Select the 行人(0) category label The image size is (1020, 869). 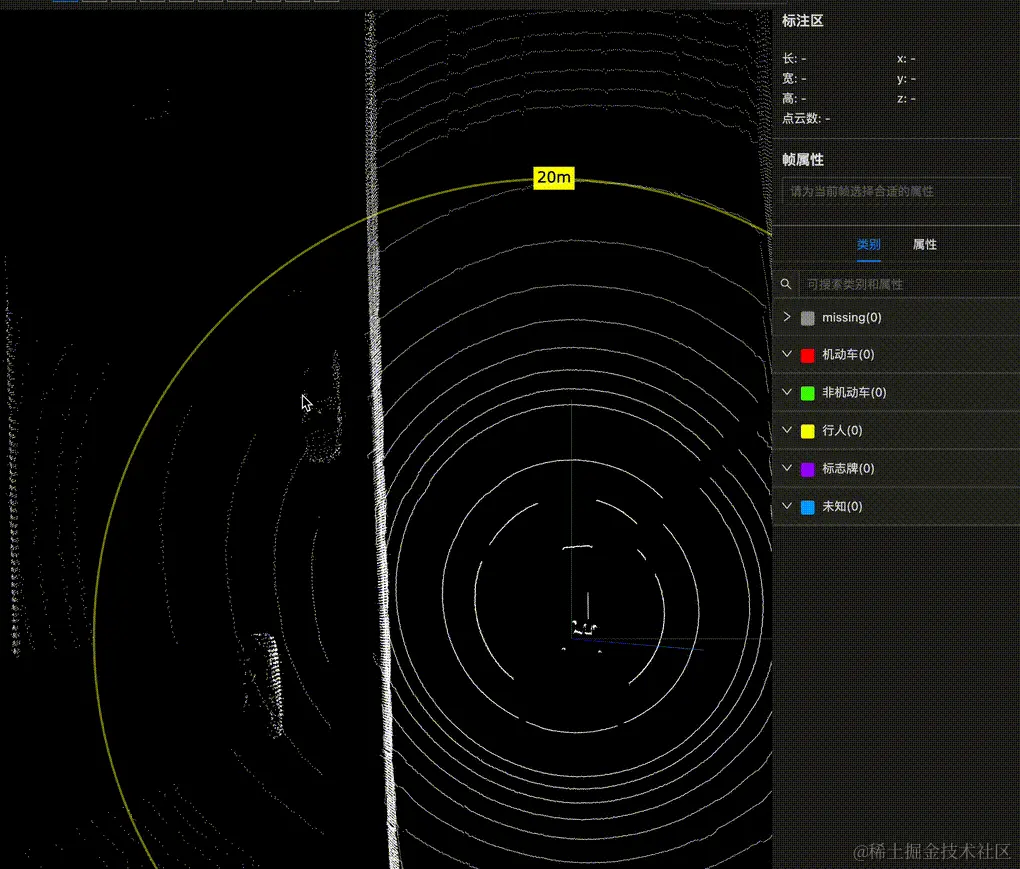tap(842, 430)
